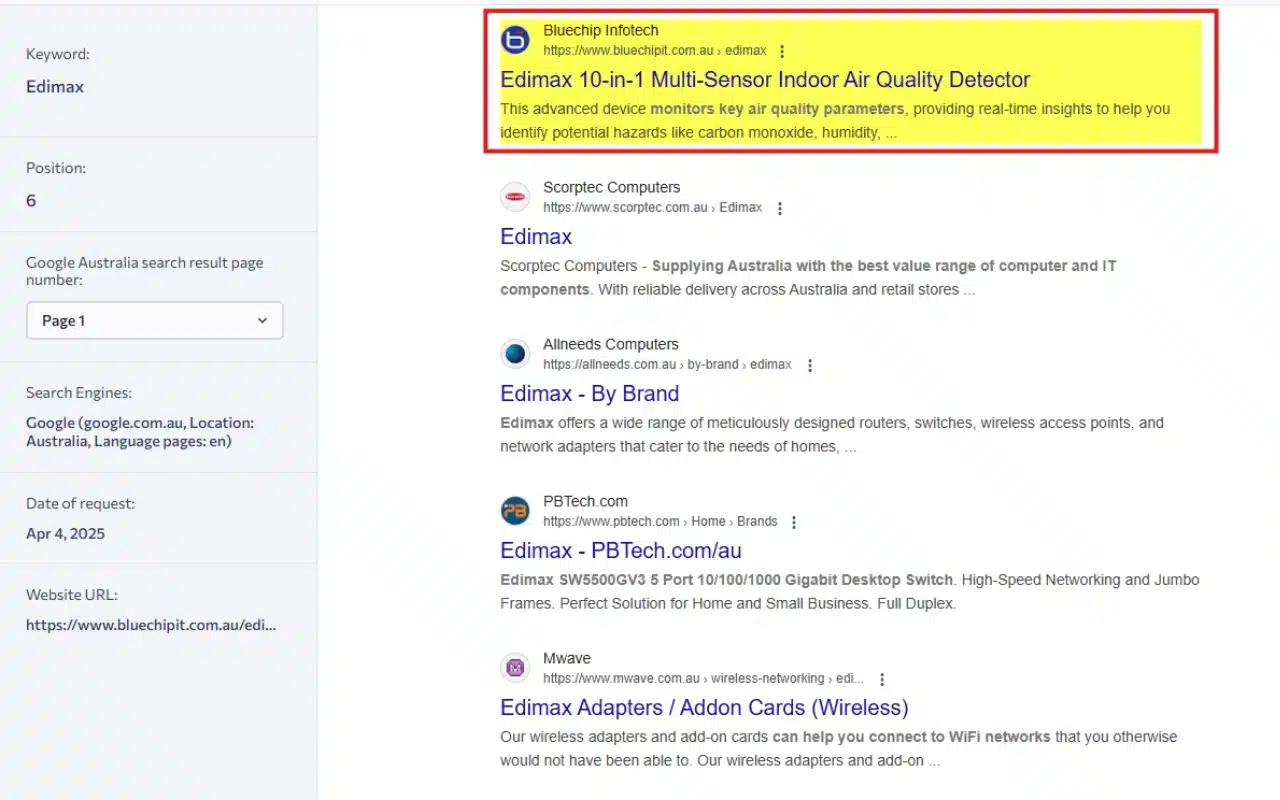Viewport: 1280px width, 800px height.
Task: Click the Scorptec Computers favicon
Action: click(515, 197)
